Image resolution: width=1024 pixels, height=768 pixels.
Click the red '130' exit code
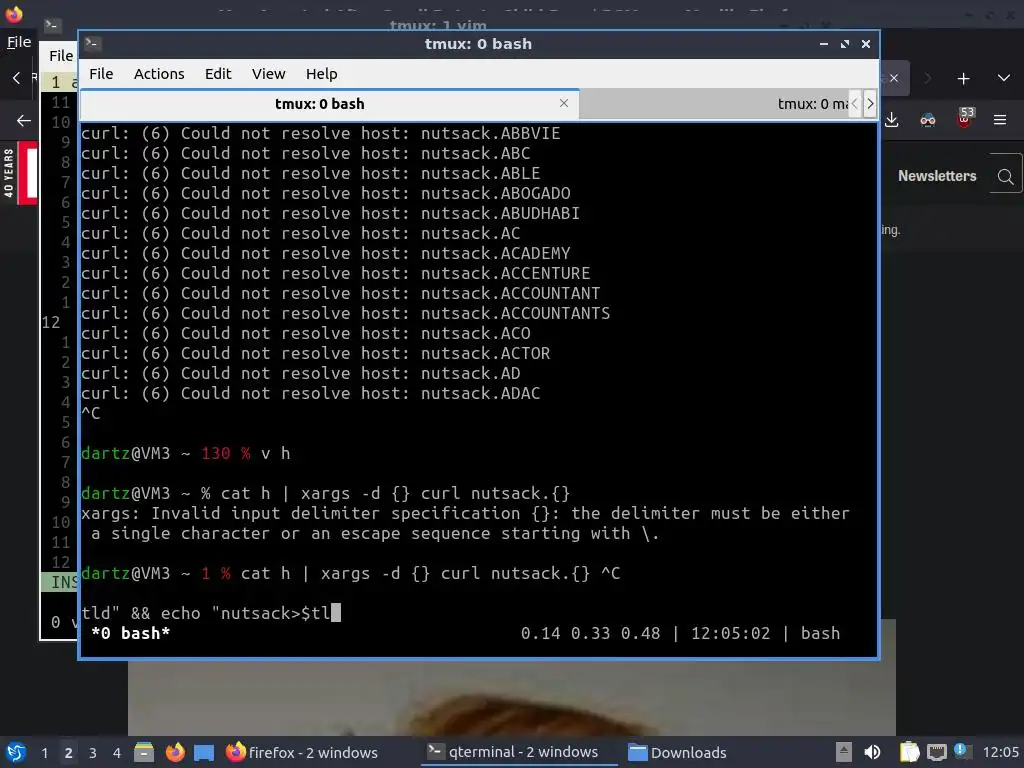[x=216, y=453]
